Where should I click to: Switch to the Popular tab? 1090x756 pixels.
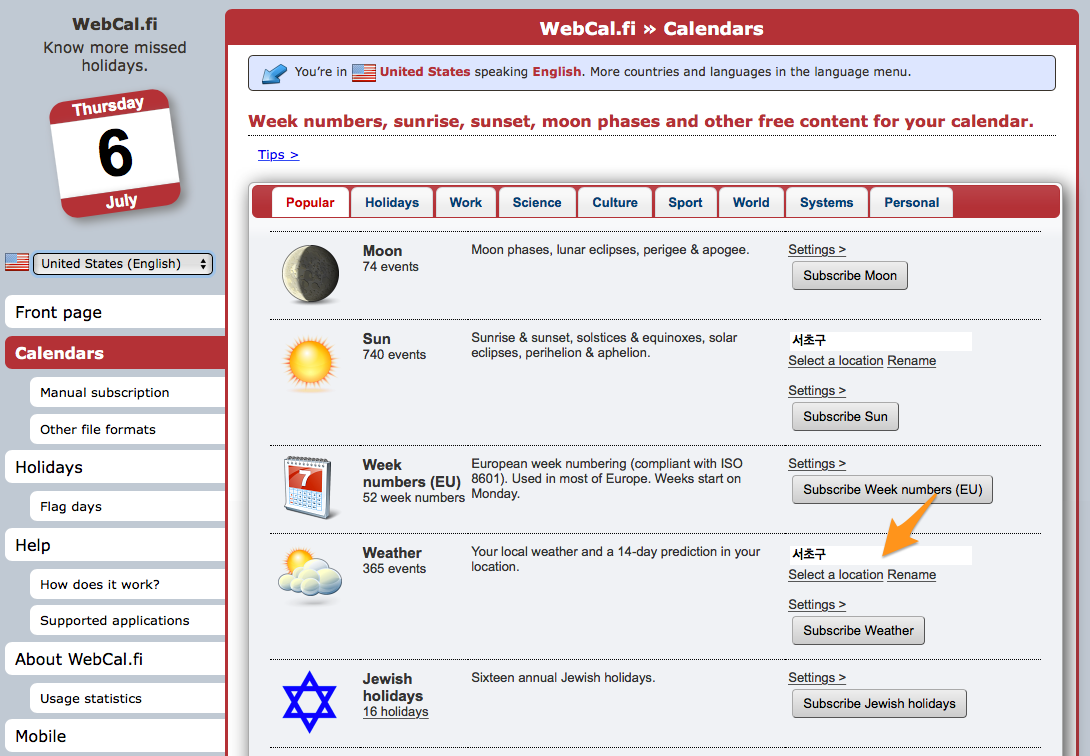click(310, 202)
